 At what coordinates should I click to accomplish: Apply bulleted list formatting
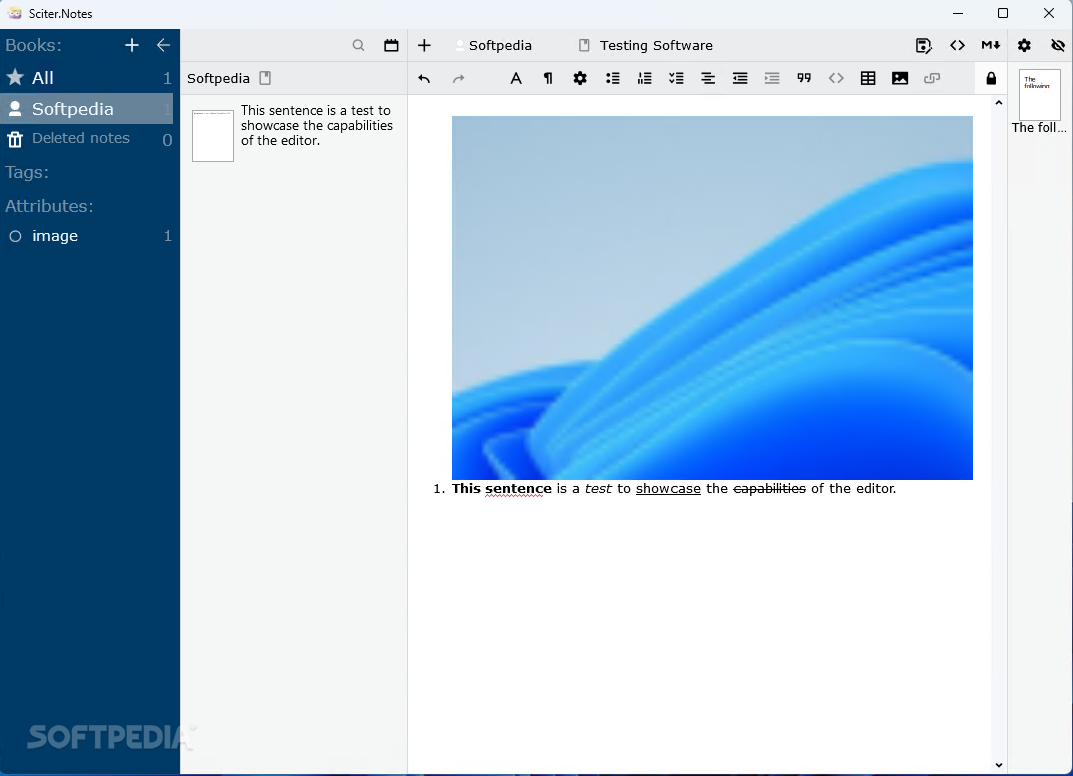[x=612, y=79]
